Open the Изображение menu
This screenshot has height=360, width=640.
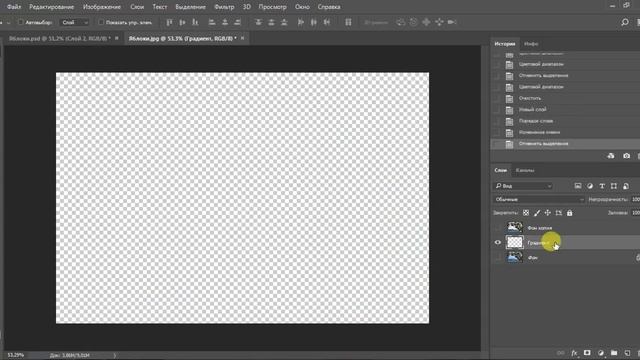pyautogui.click(x=102, y=7)
